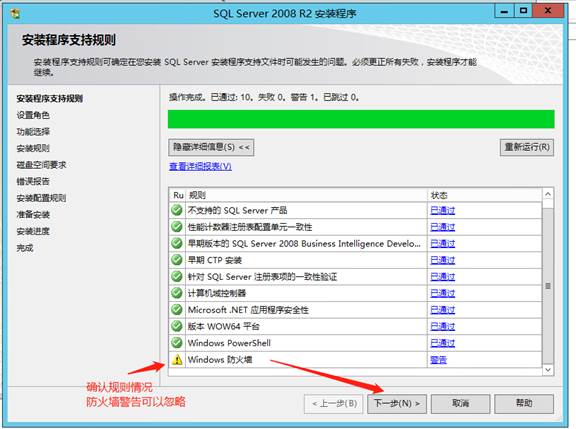This screenshot has width=576, height=429.
Task: Open the 查看详细报表(V) link
Action: [x=200, y=166]
